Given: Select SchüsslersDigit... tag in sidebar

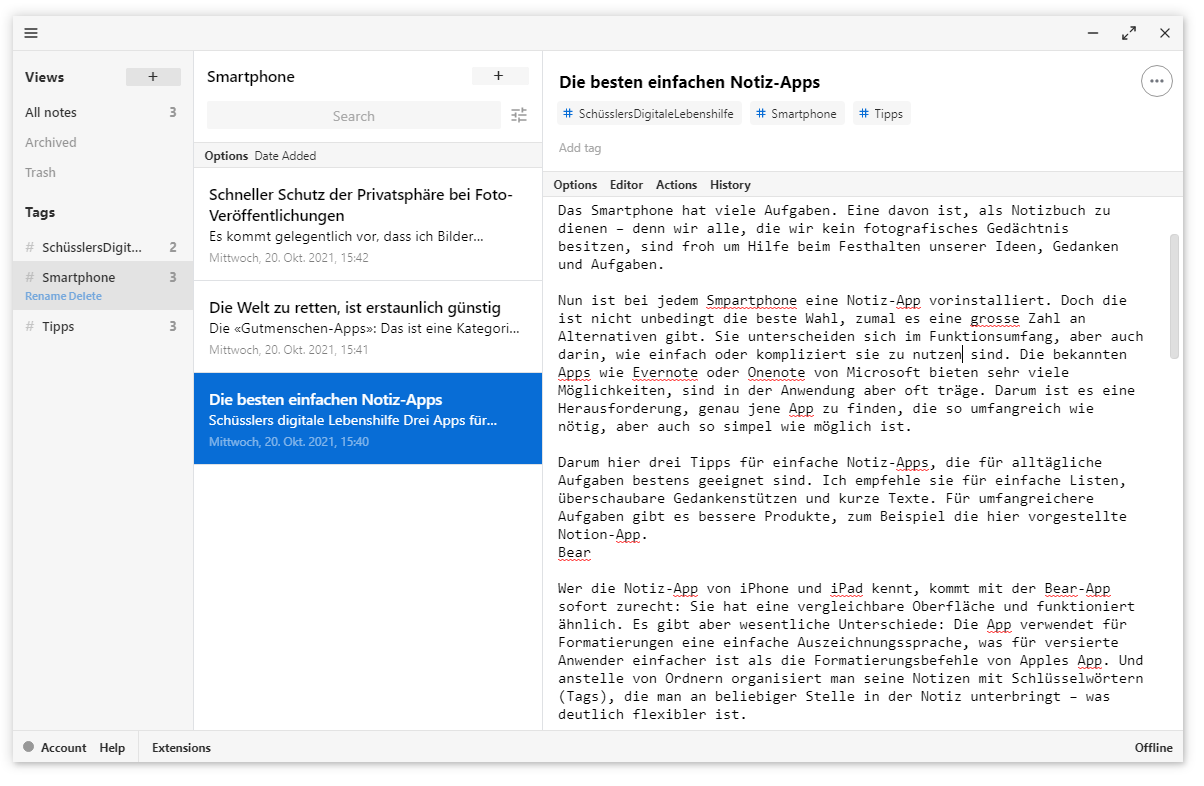Looking at the screenshot, I should (x=103, y=247).
